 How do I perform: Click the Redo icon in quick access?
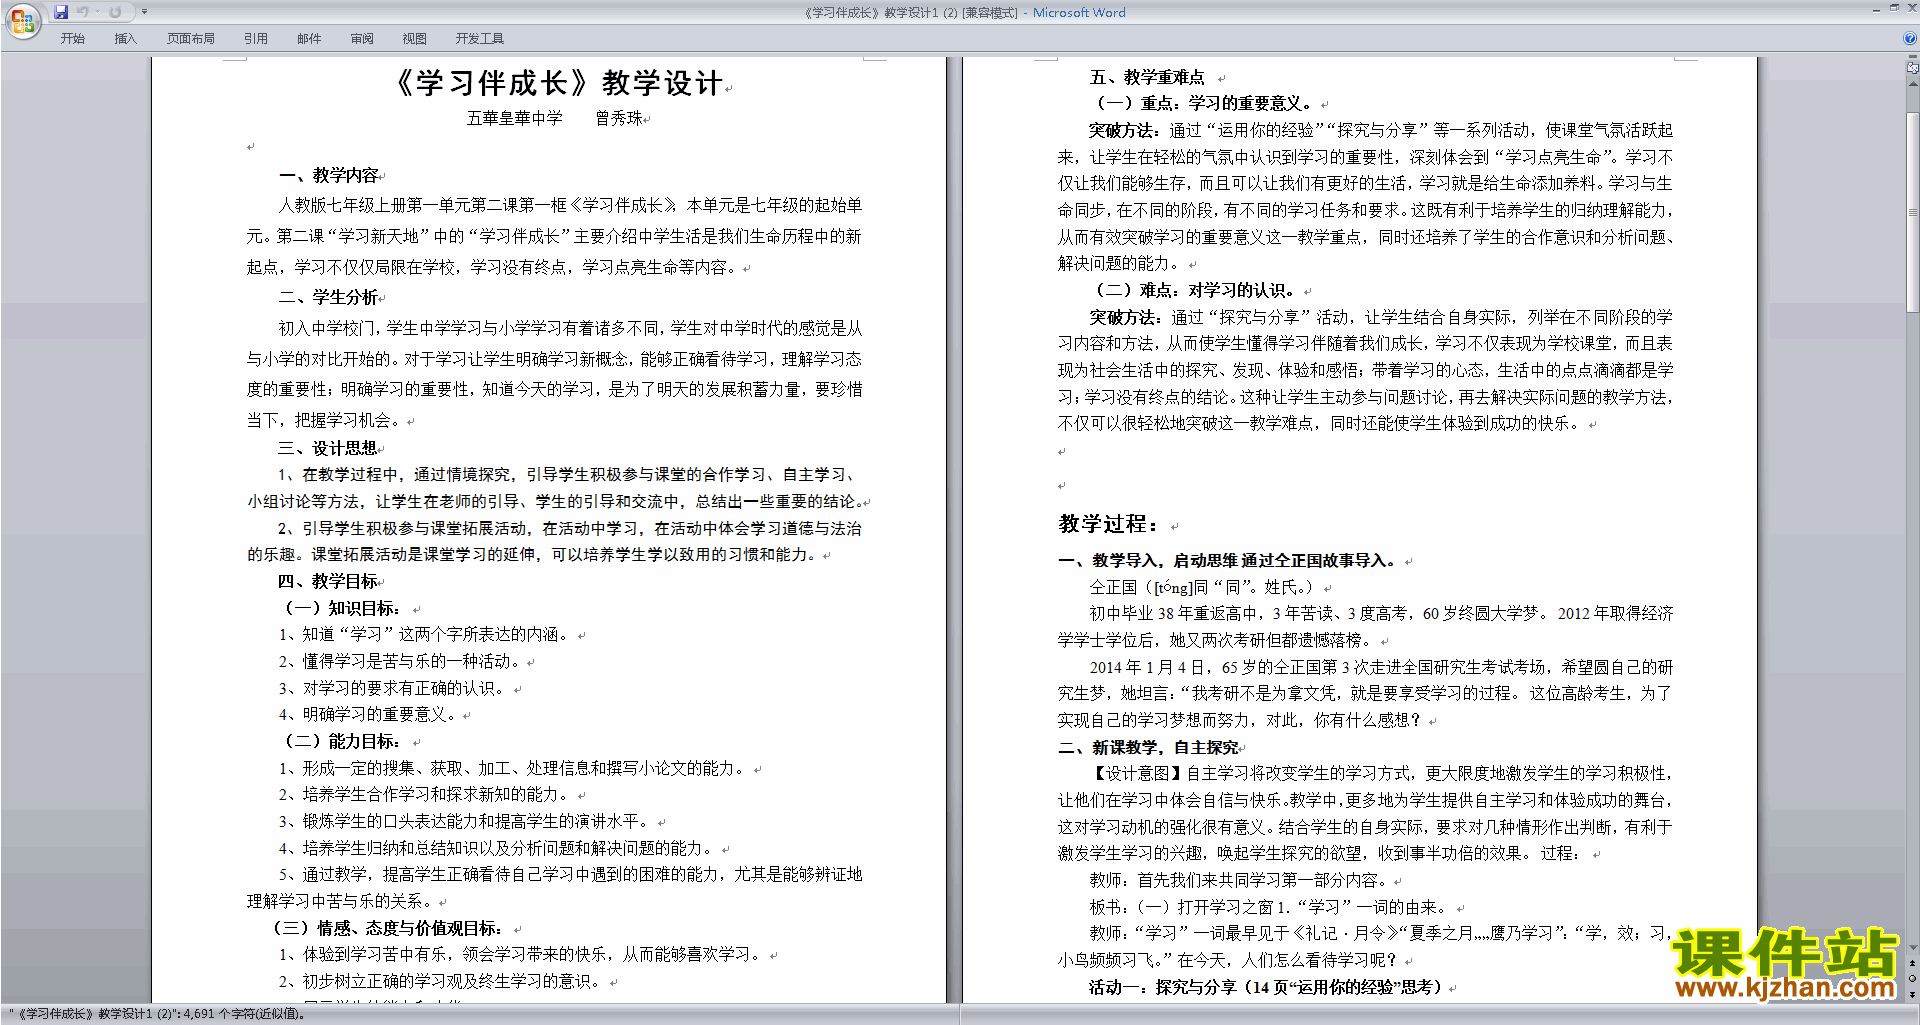pyautogui.click(x=115, y=12)
